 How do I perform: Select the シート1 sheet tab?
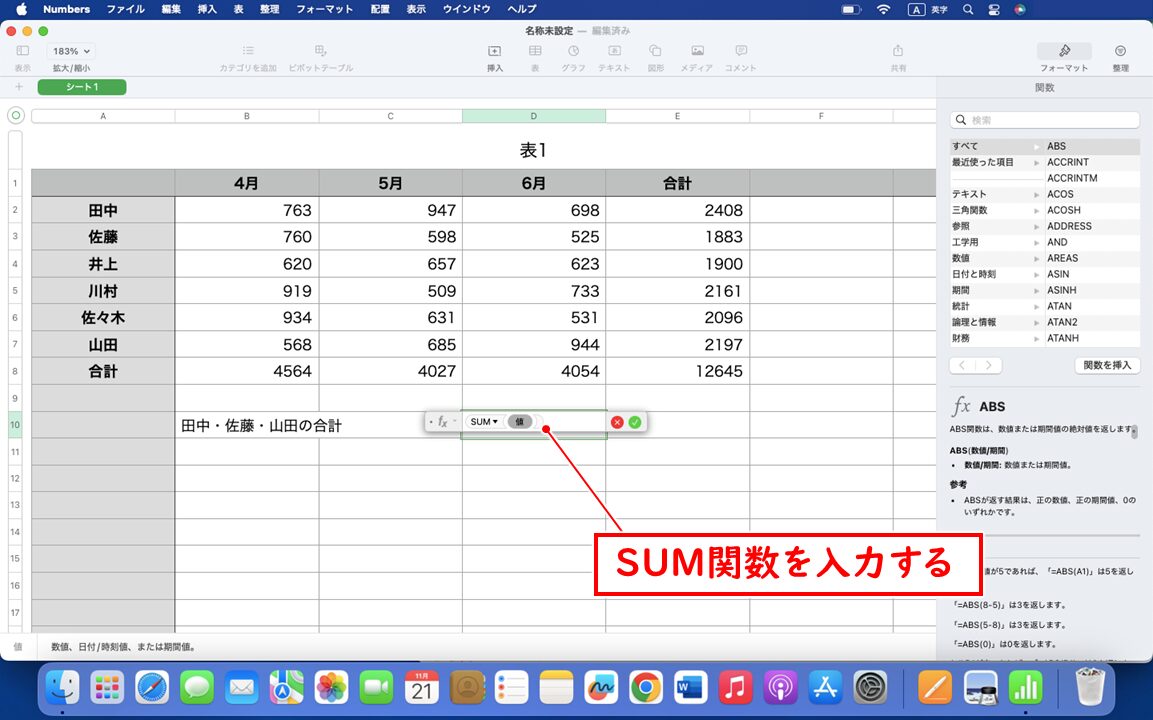82,87
